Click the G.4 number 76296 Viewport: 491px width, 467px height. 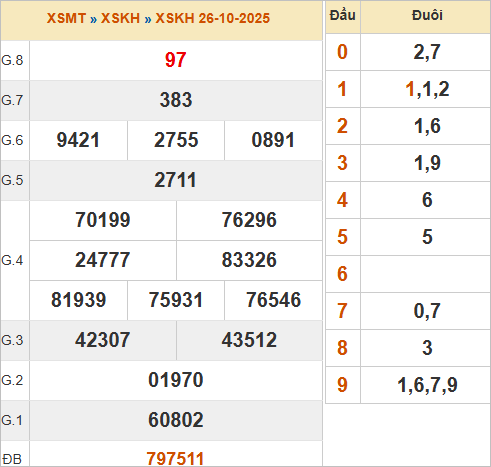[x=249, y=220]
